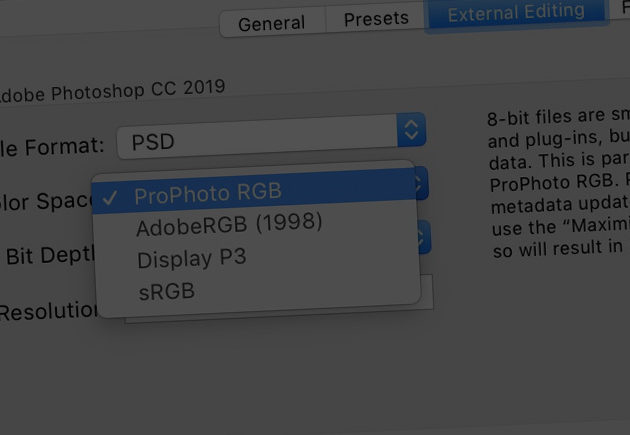630x435 pixels.
Task: Open the File Format PSD dropdown
Action: pos(271,137)
